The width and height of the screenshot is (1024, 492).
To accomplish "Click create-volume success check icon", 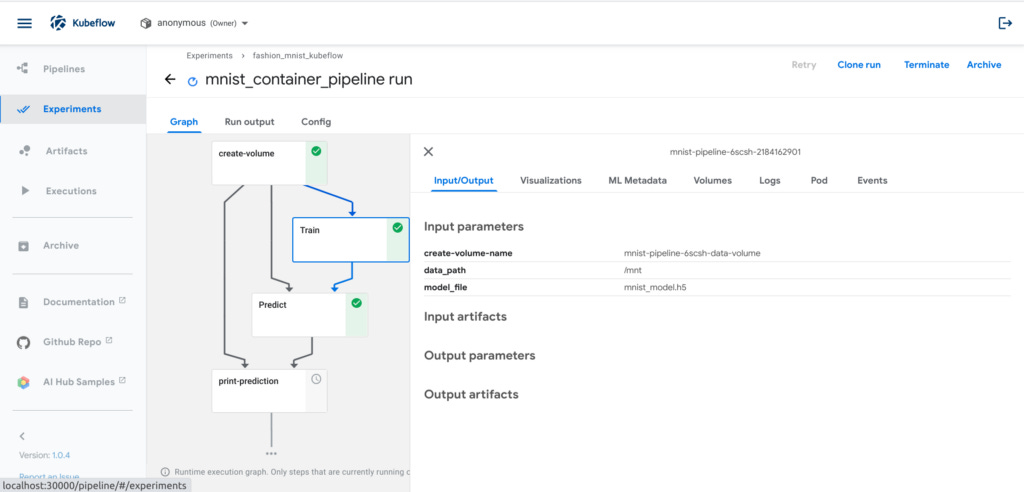I will click(x=316, y=151).
